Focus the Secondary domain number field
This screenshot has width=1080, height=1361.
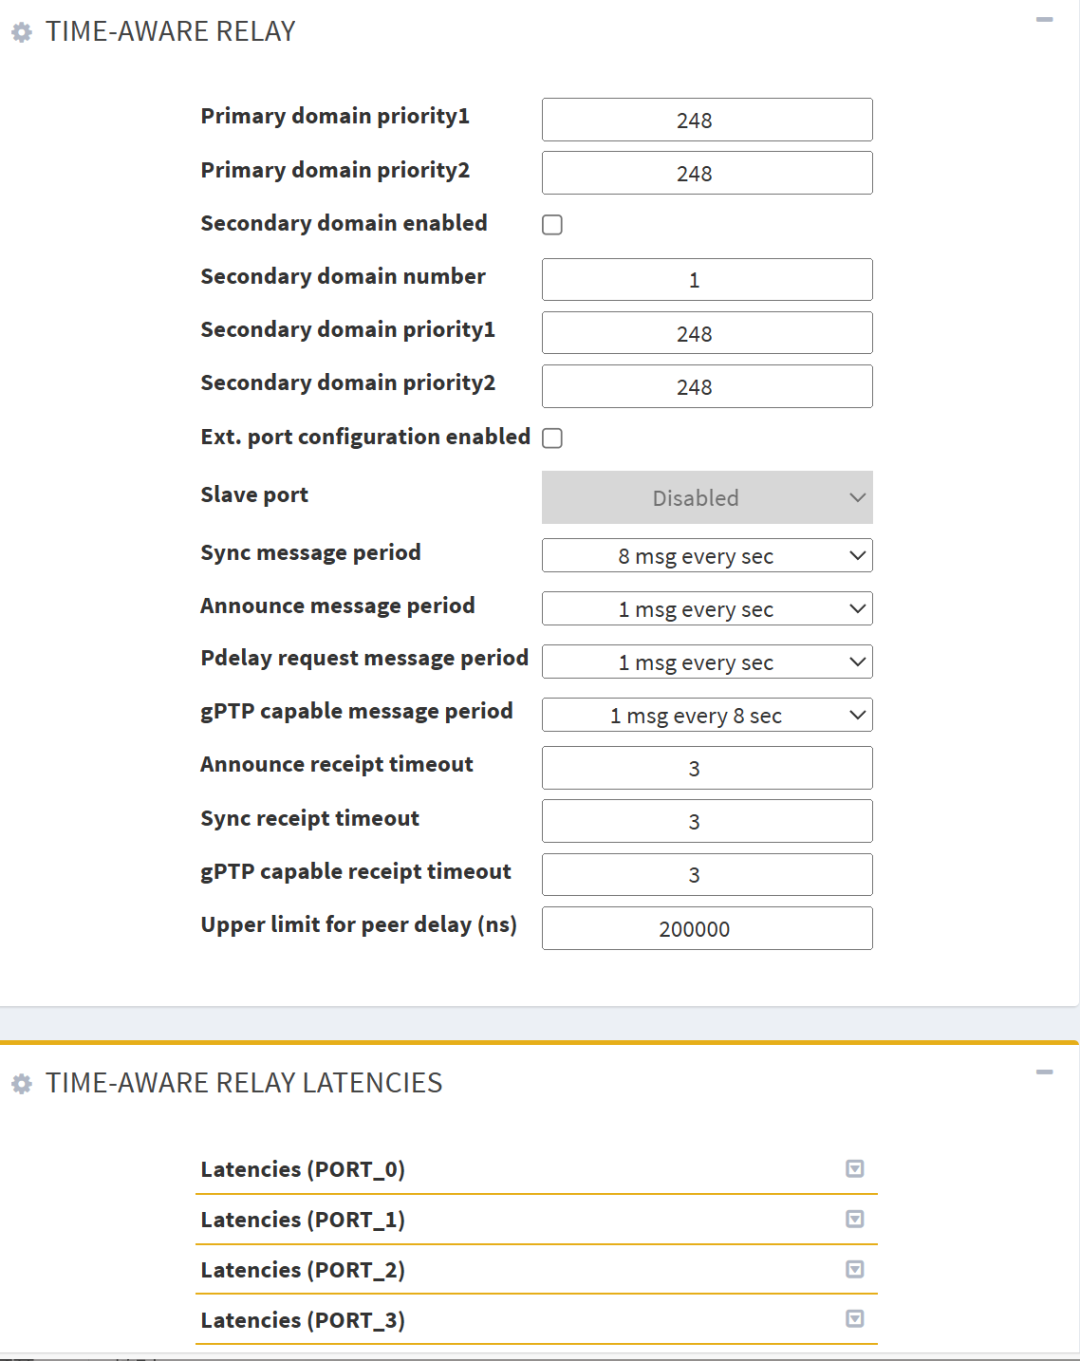(706, 280)
